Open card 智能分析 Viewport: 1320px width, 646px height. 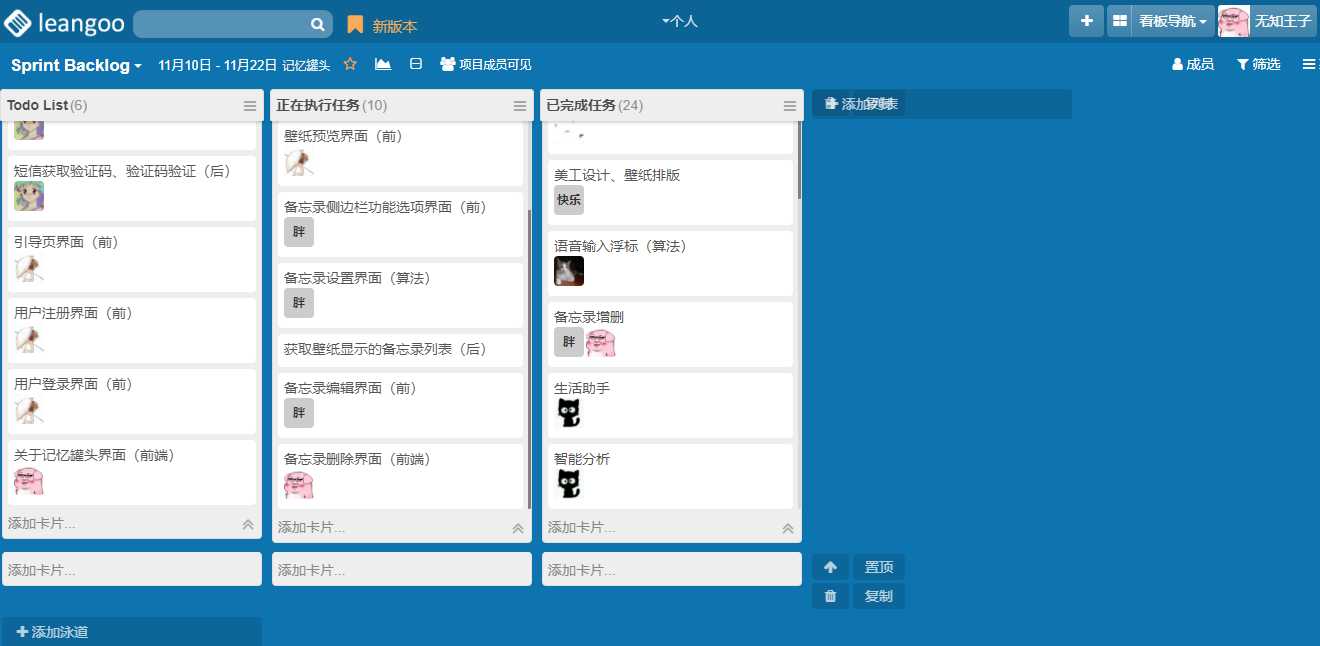point(670,476)
